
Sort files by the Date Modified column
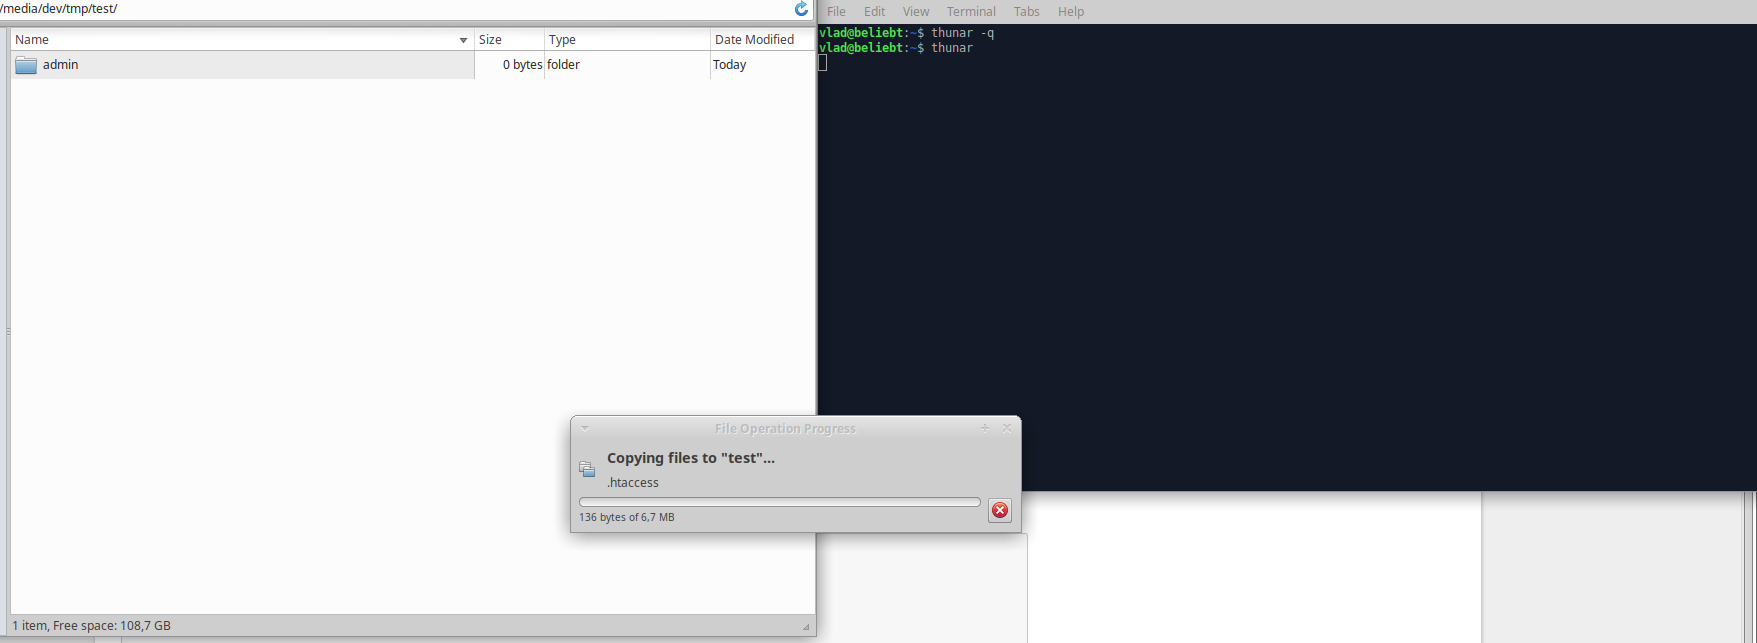point(760,40)
